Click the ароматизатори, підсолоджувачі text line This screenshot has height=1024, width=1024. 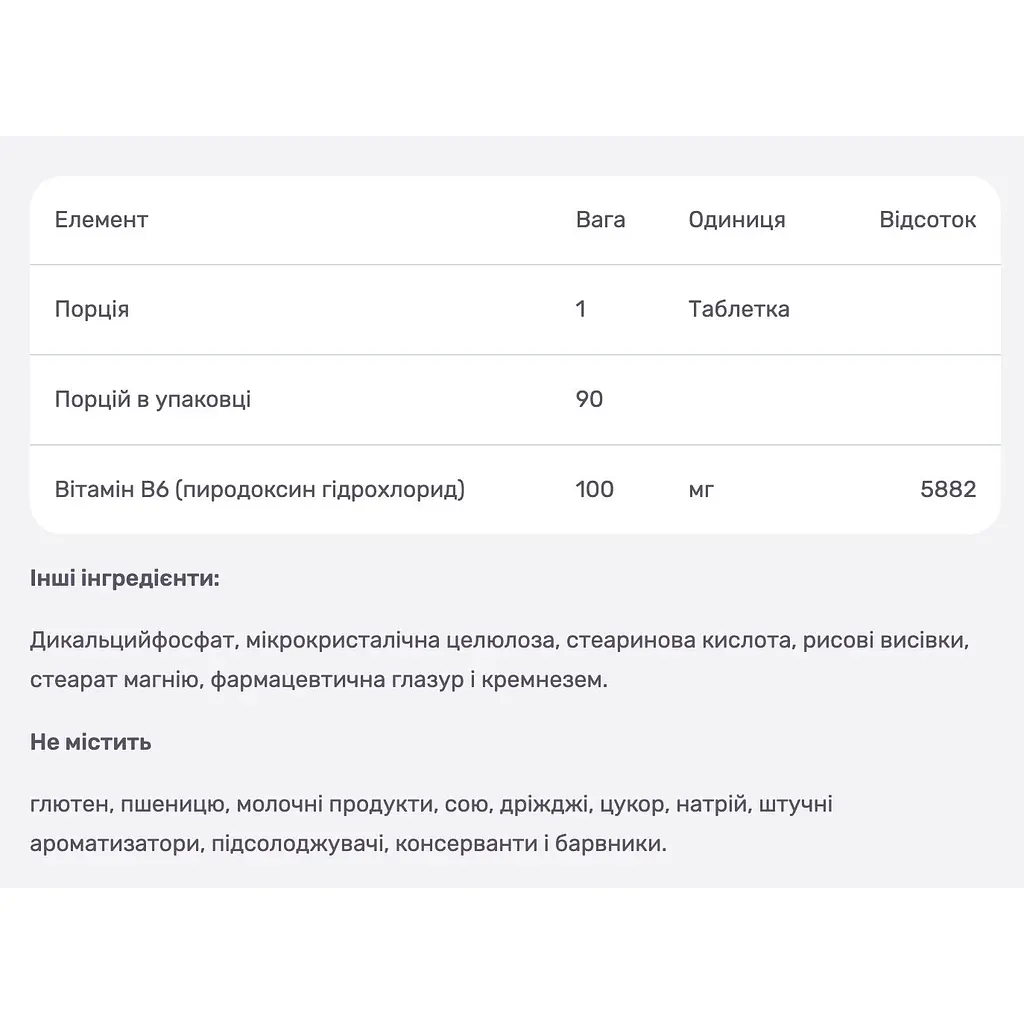[348, 844]
